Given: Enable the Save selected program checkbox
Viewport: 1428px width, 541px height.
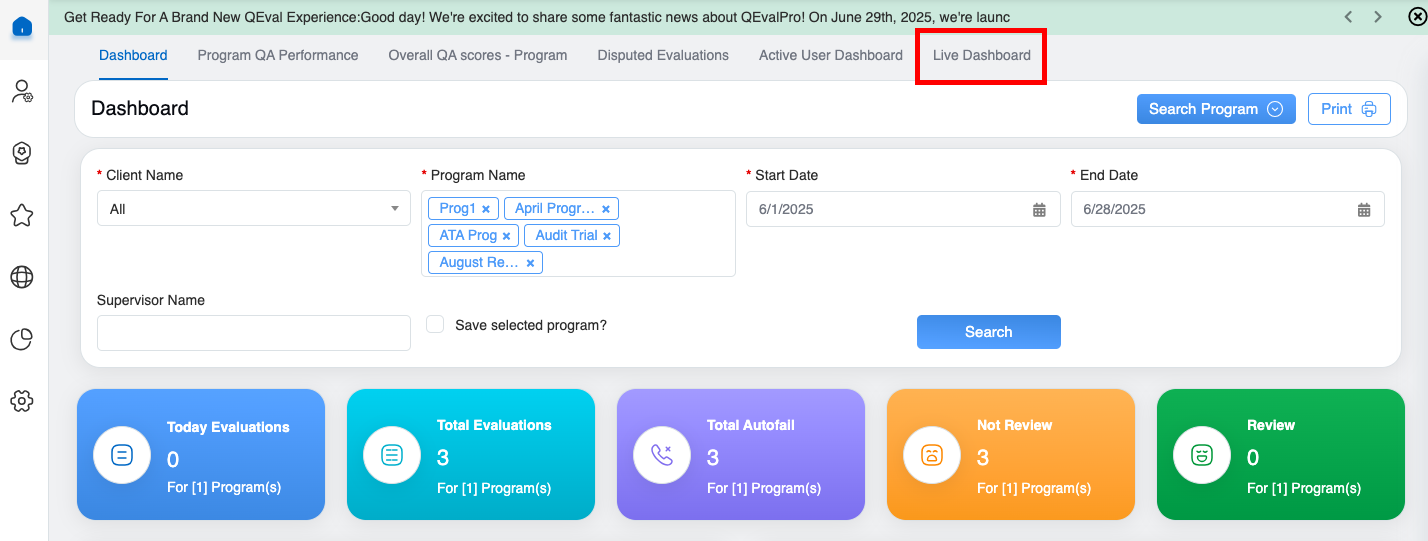Looking at the screenshot, I should 435,324.
